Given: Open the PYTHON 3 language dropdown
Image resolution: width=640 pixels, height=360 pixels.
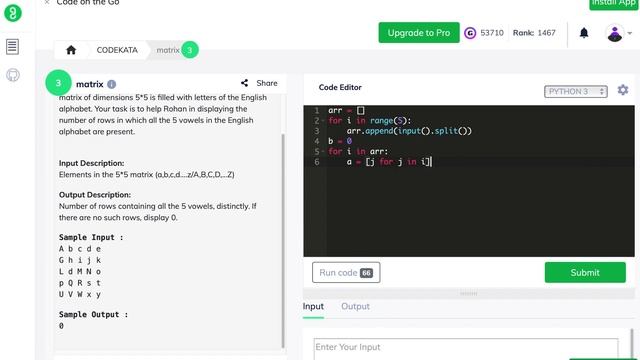Looking at the screenshot, I should point(576,91).
